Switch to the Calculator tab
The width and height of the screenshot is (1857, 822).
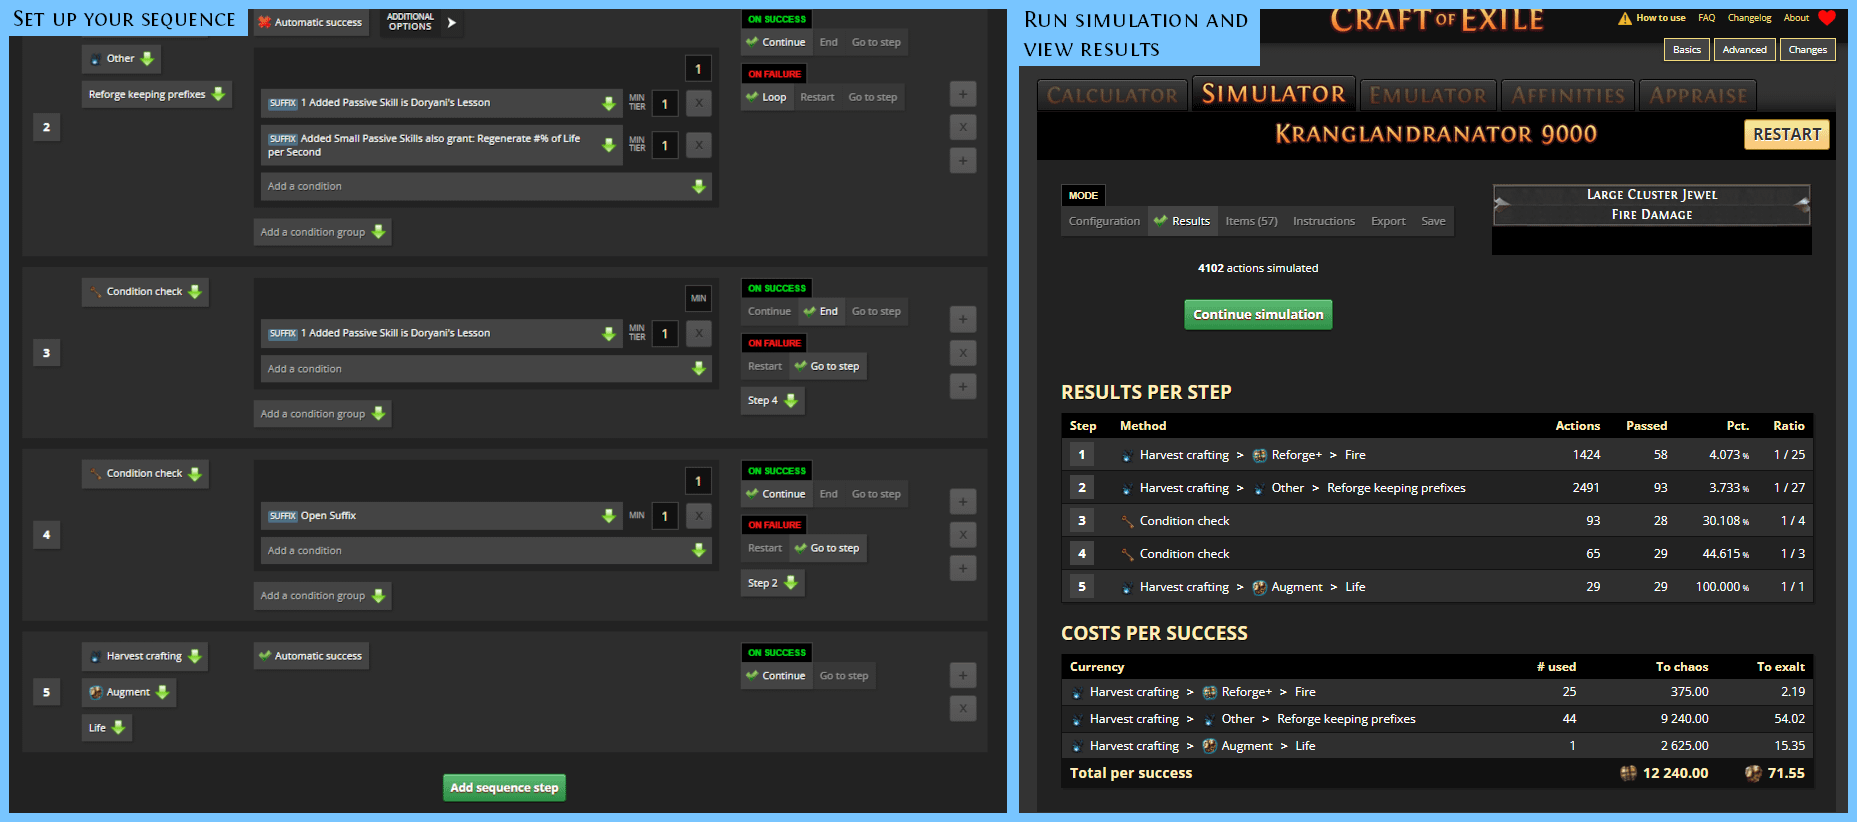coord(1112,95)
